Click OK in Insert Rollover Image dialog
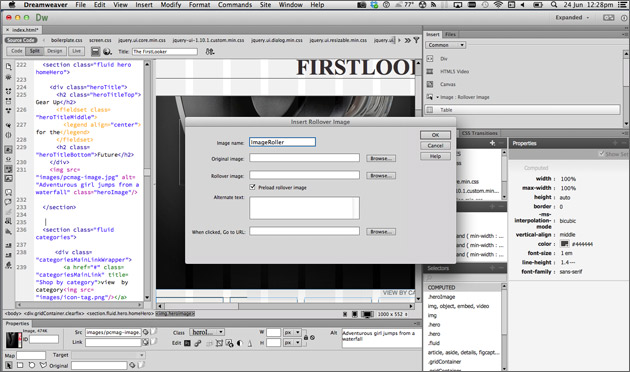Screen dimensions: 630x372 (x=435, y=135)
